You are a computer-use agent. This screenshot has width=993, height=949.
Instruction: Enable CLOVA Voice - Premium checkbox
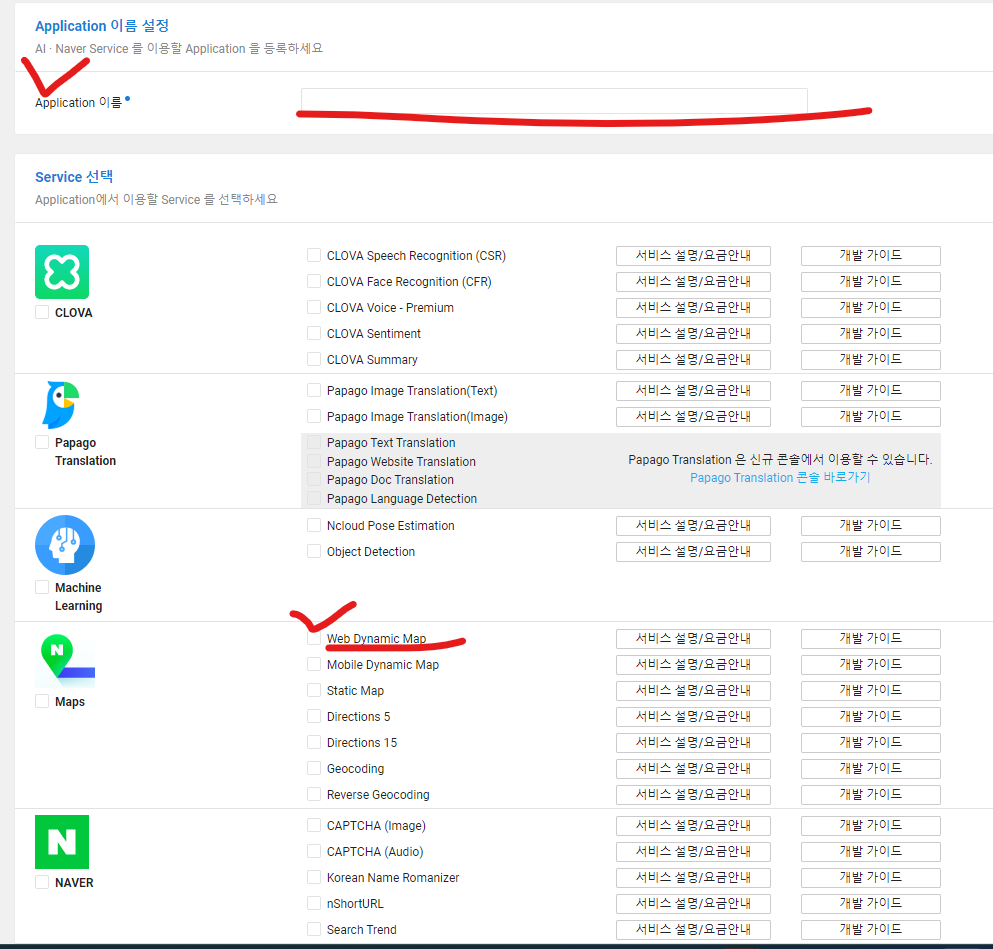(313, 307)
